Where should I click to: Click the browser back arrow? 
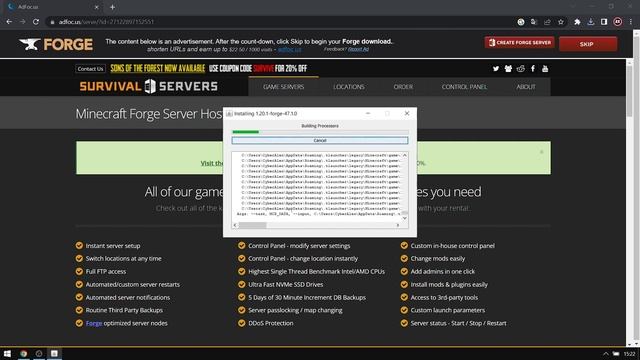[x=9, y=22]
